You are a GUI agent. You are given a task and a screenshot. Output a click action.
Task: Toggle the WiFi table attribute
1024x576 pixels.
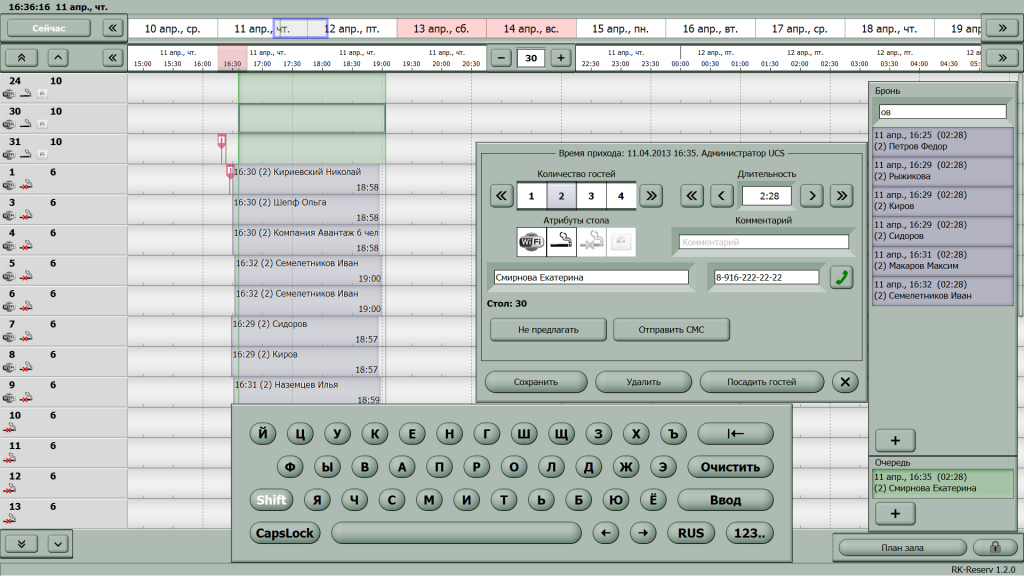[x=531, y=242]
